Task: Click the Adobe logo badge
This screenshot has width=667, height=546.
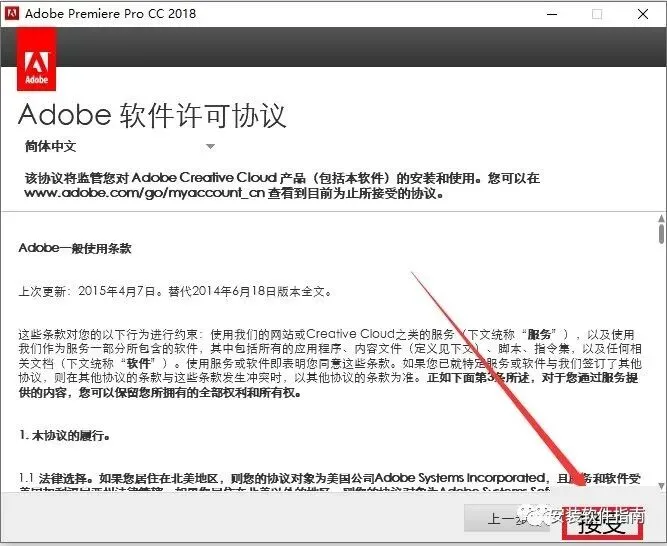Action: pos(37,60)
